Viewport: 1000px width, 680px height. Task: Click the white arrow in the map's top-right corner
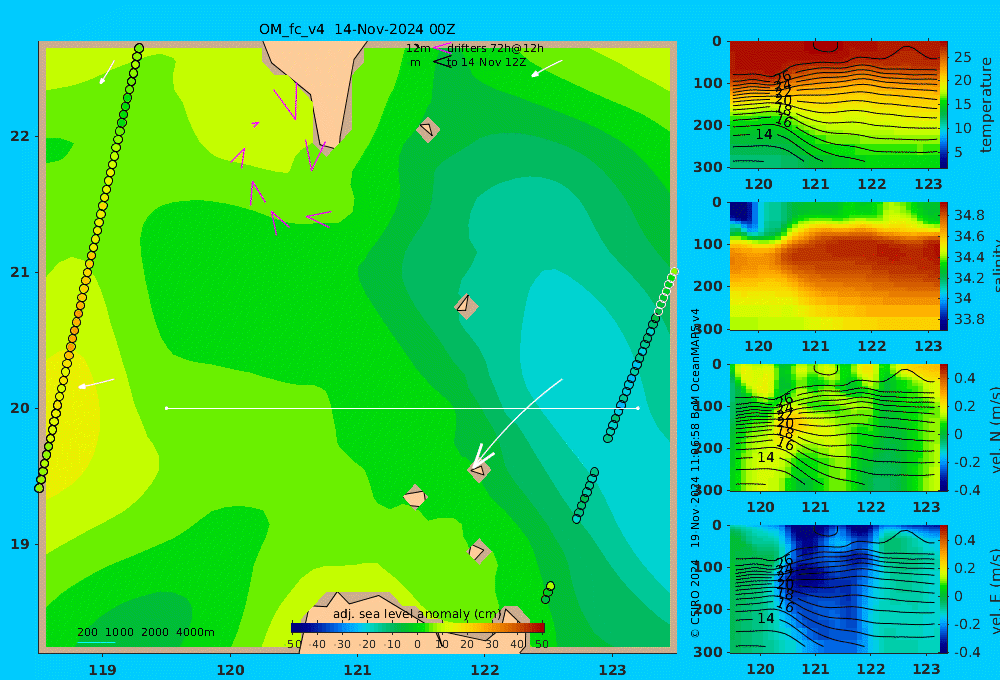tap(547, 68)
